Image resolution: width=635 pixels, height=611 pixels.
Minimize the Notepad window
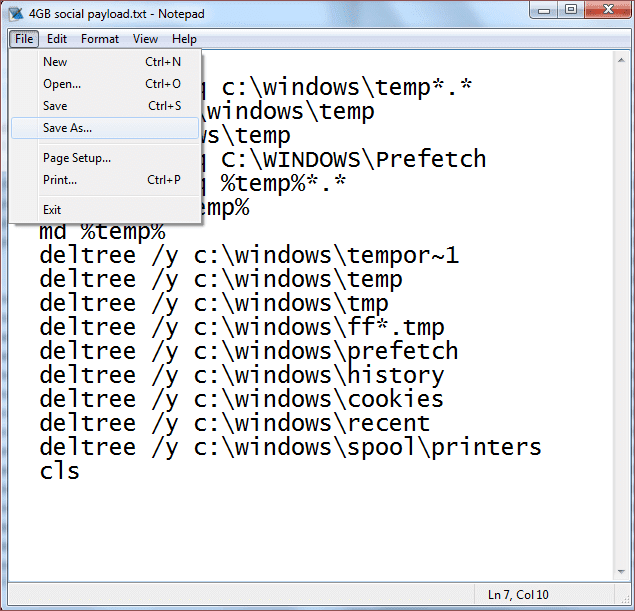coord(542,10)
